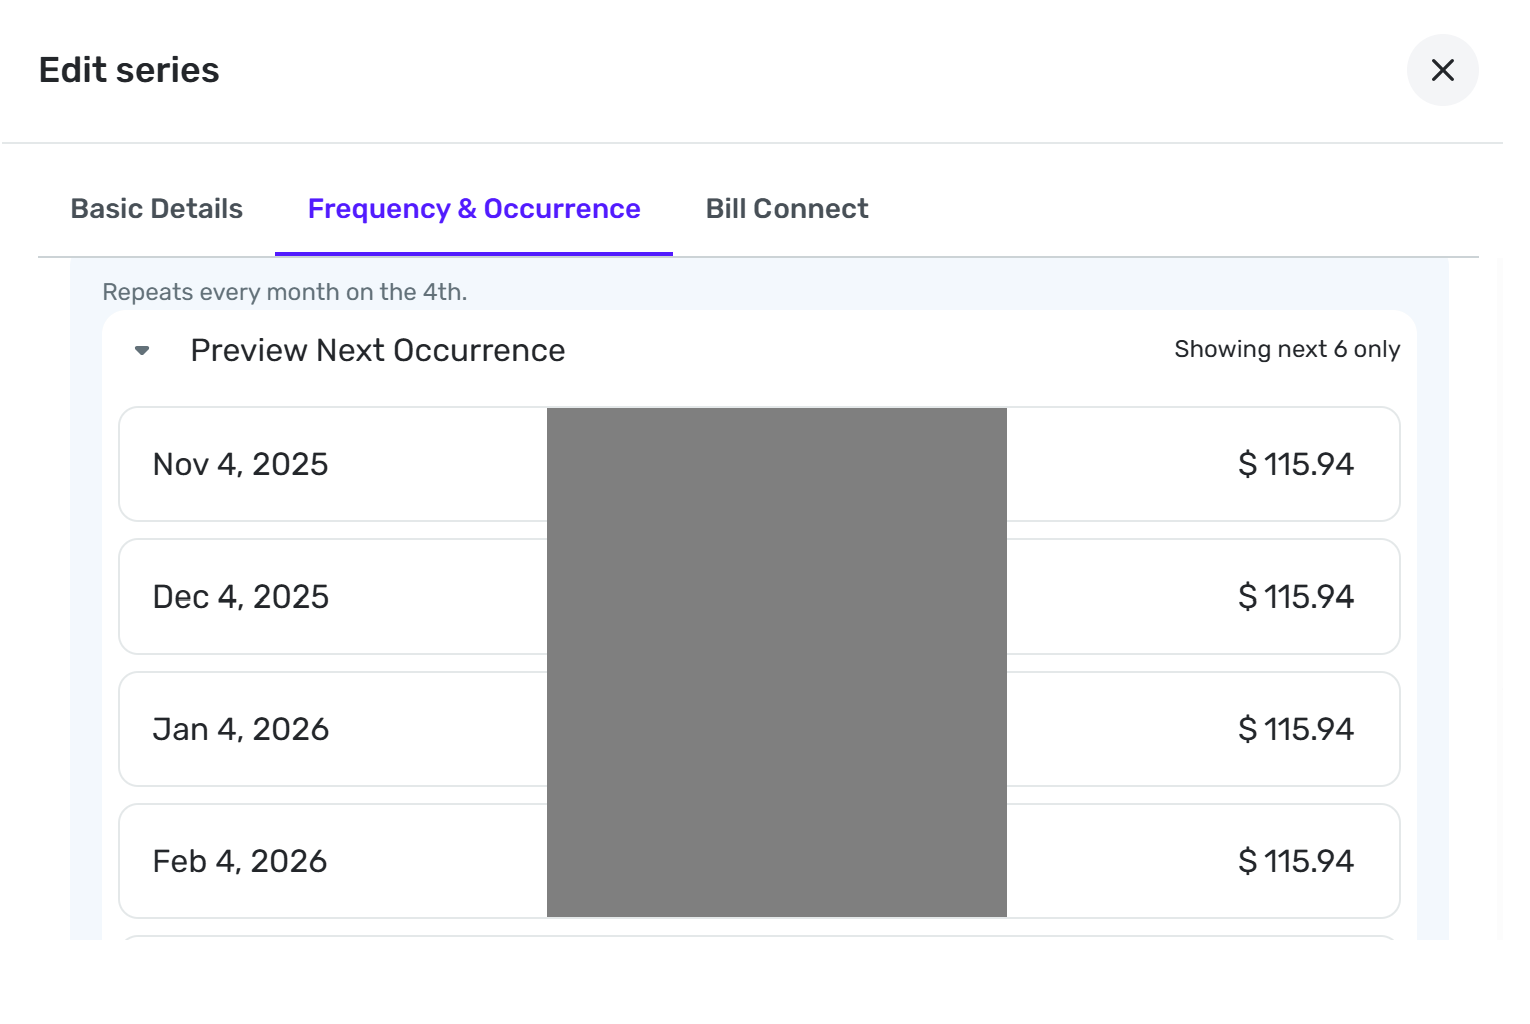Select the Dec 4, 2025 occurrence date
This screenshot has height=1024, width=1530.
click(240, 597)
